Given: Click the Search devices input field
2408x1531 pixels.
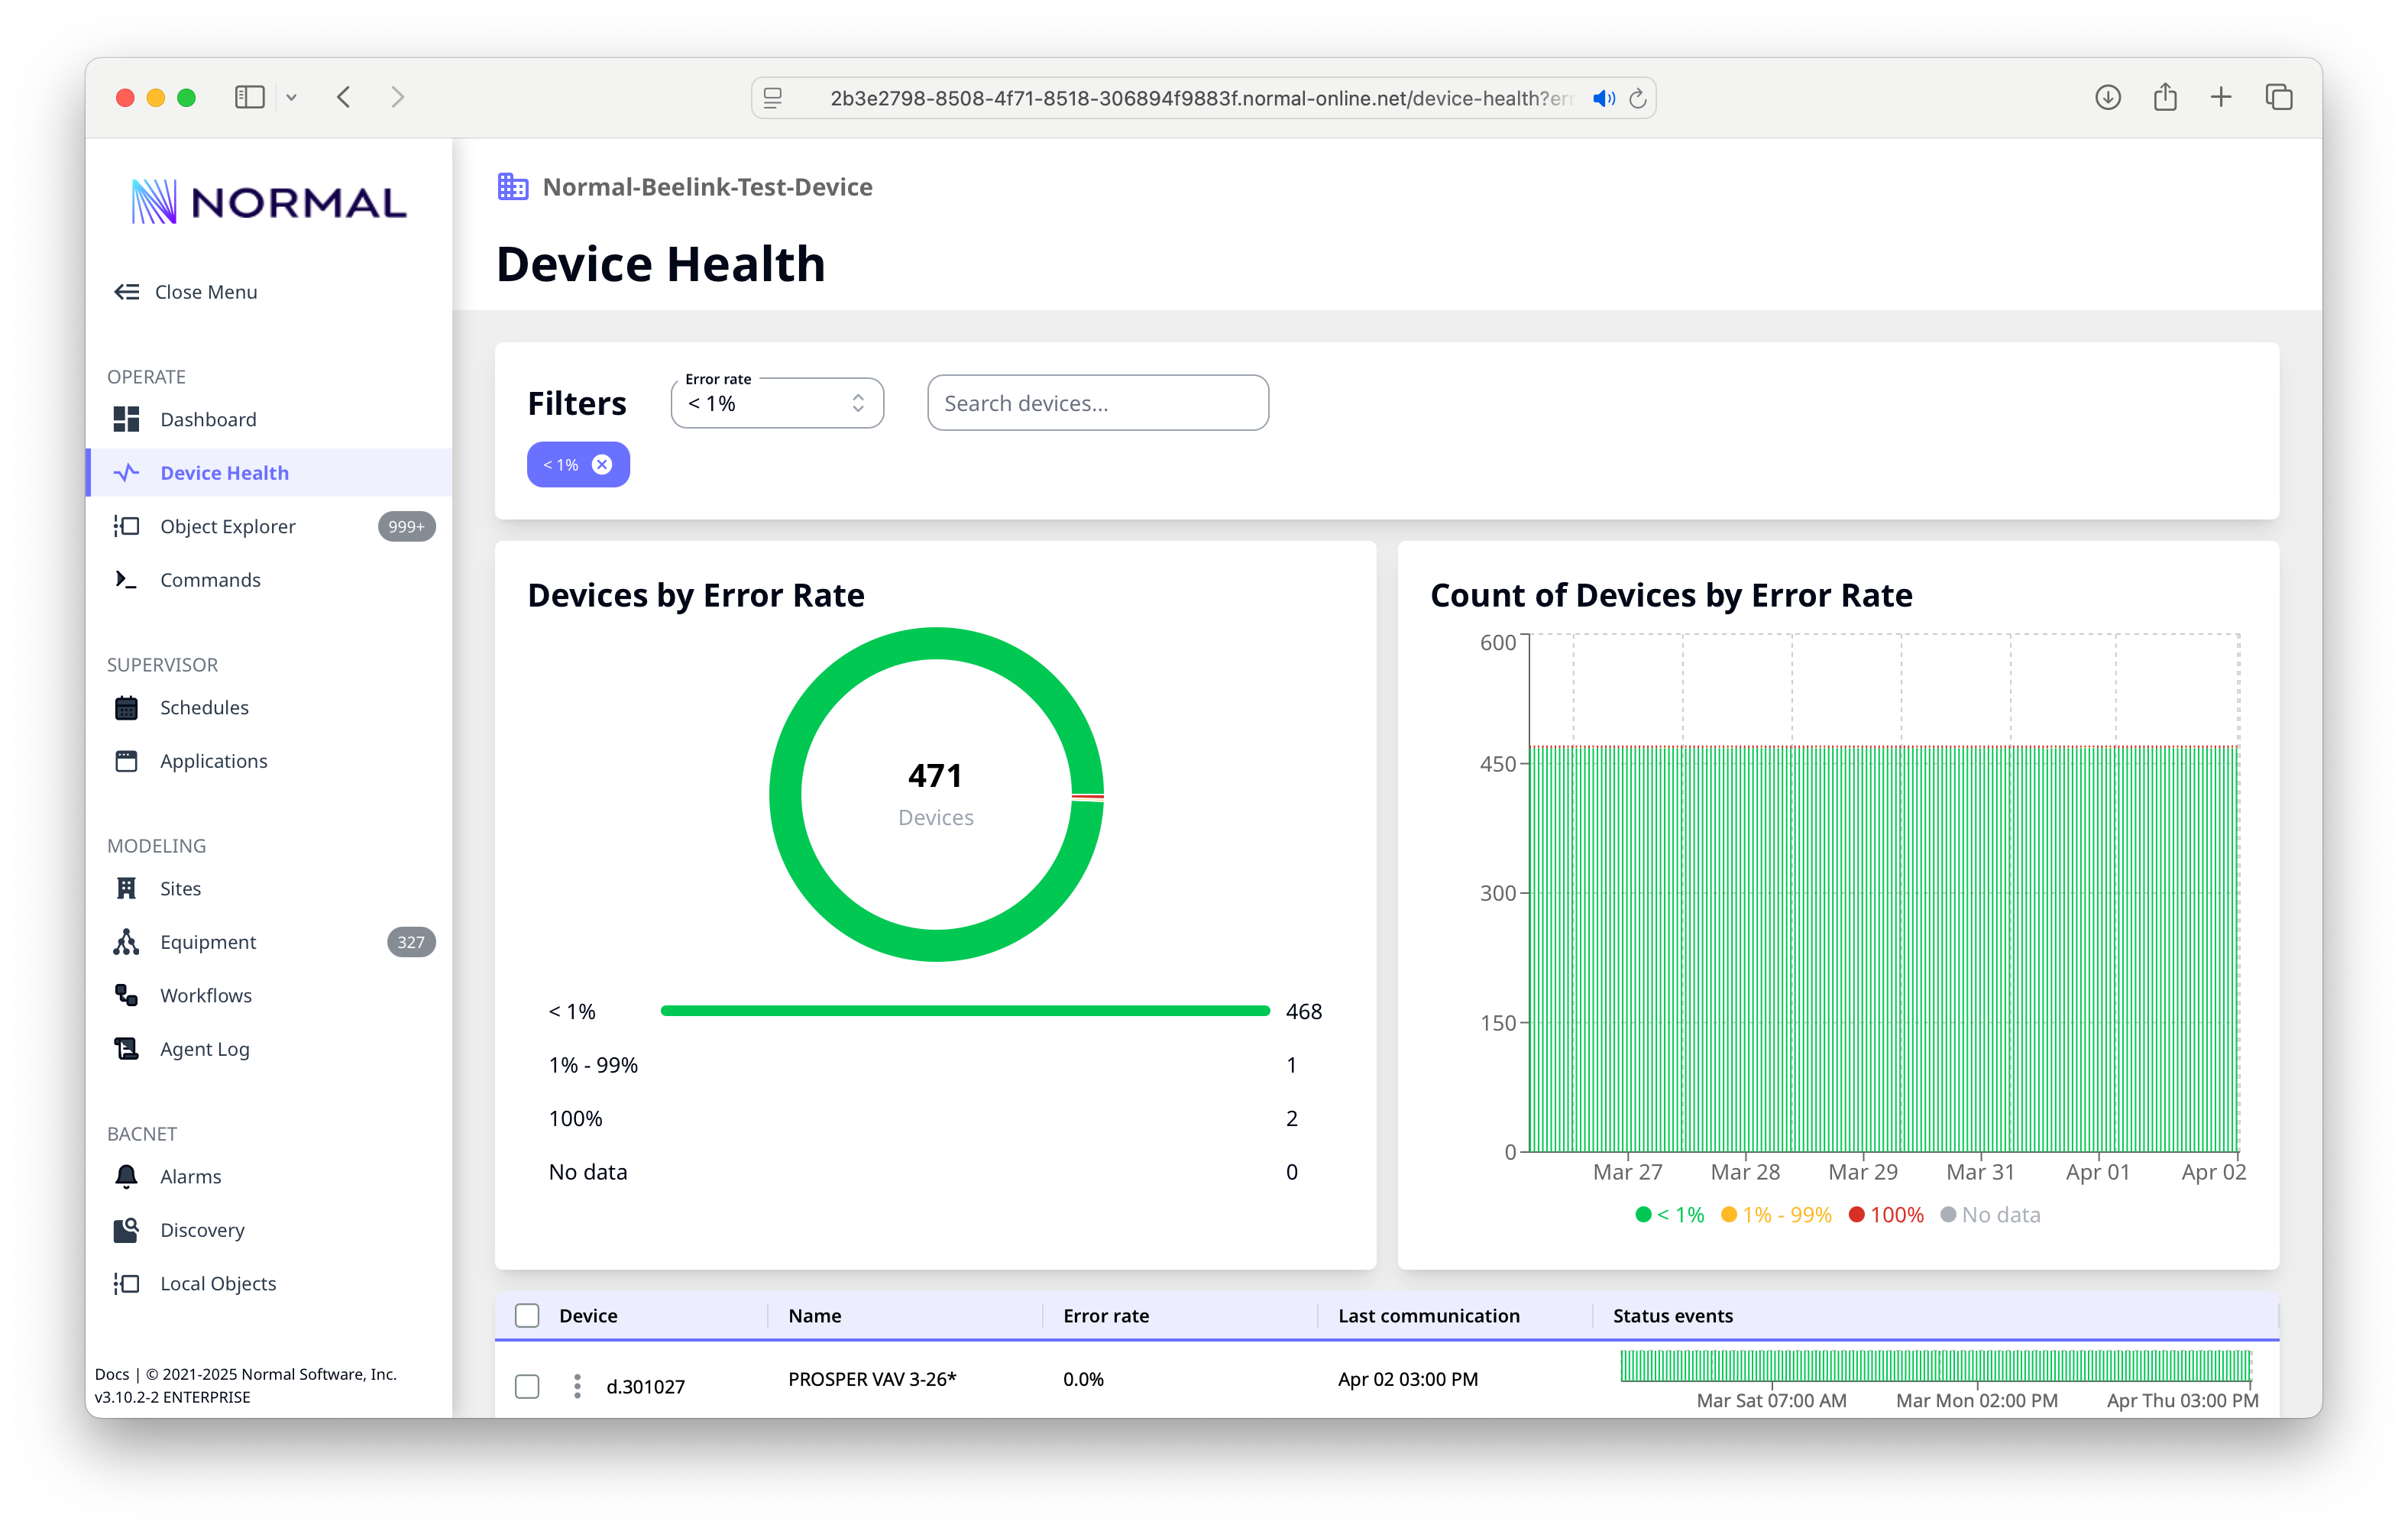Looking at the screenshot, I should [x=1097, y=403].
